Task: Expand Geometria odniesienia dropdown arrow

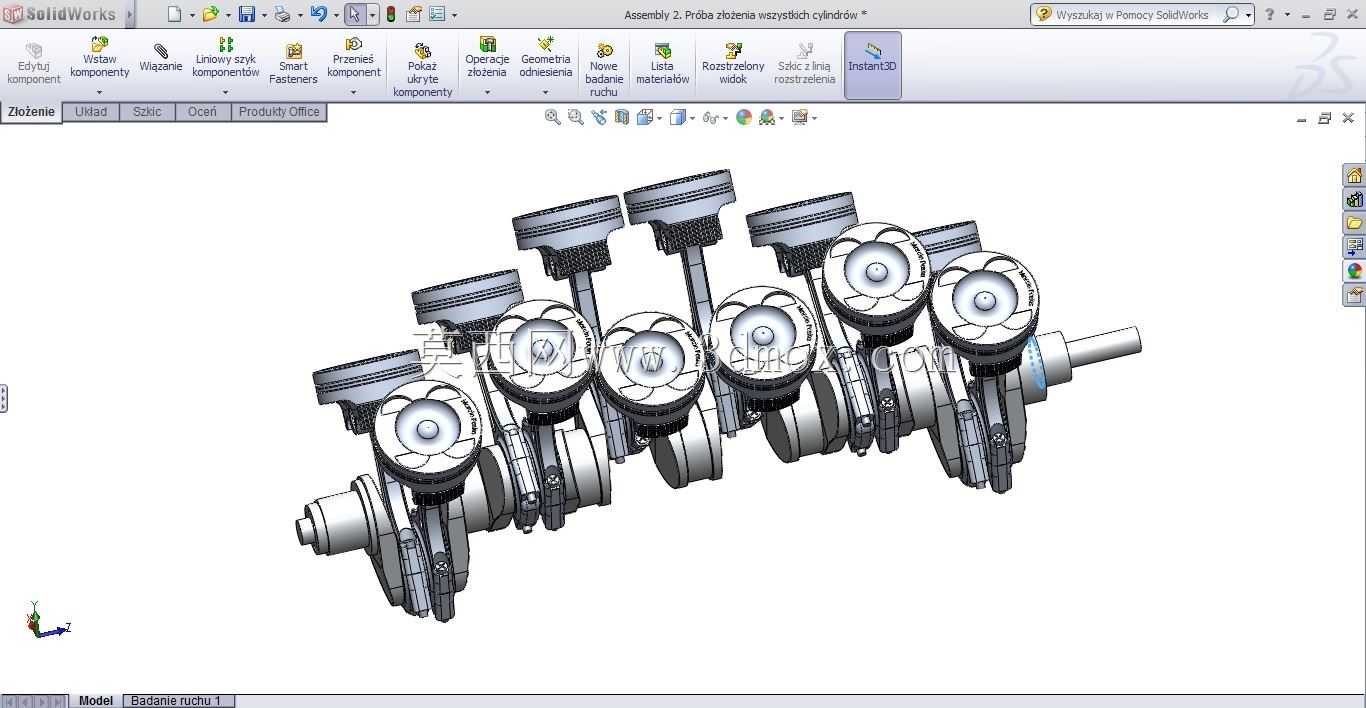Action: [545, 92]
